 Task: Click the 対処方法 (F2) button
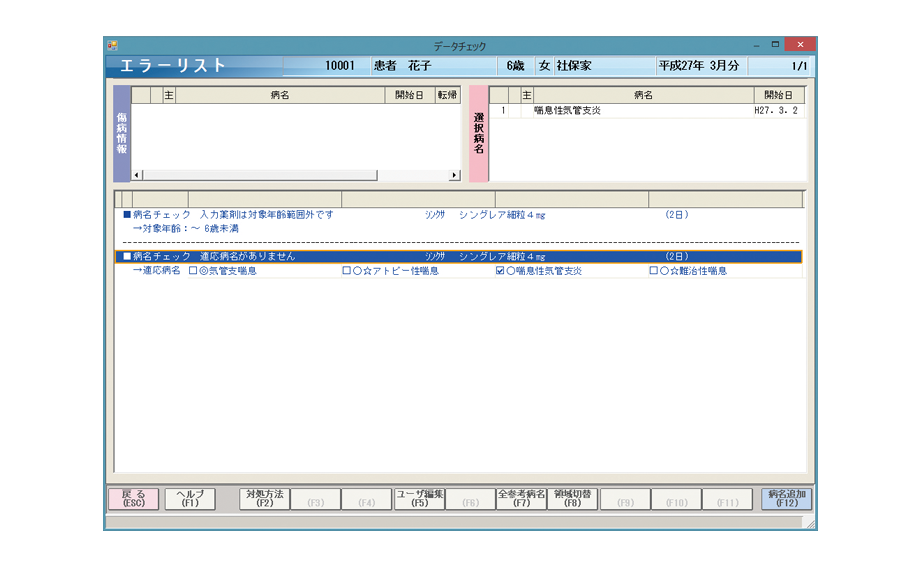pyautogui.click(x=264, y=499)
